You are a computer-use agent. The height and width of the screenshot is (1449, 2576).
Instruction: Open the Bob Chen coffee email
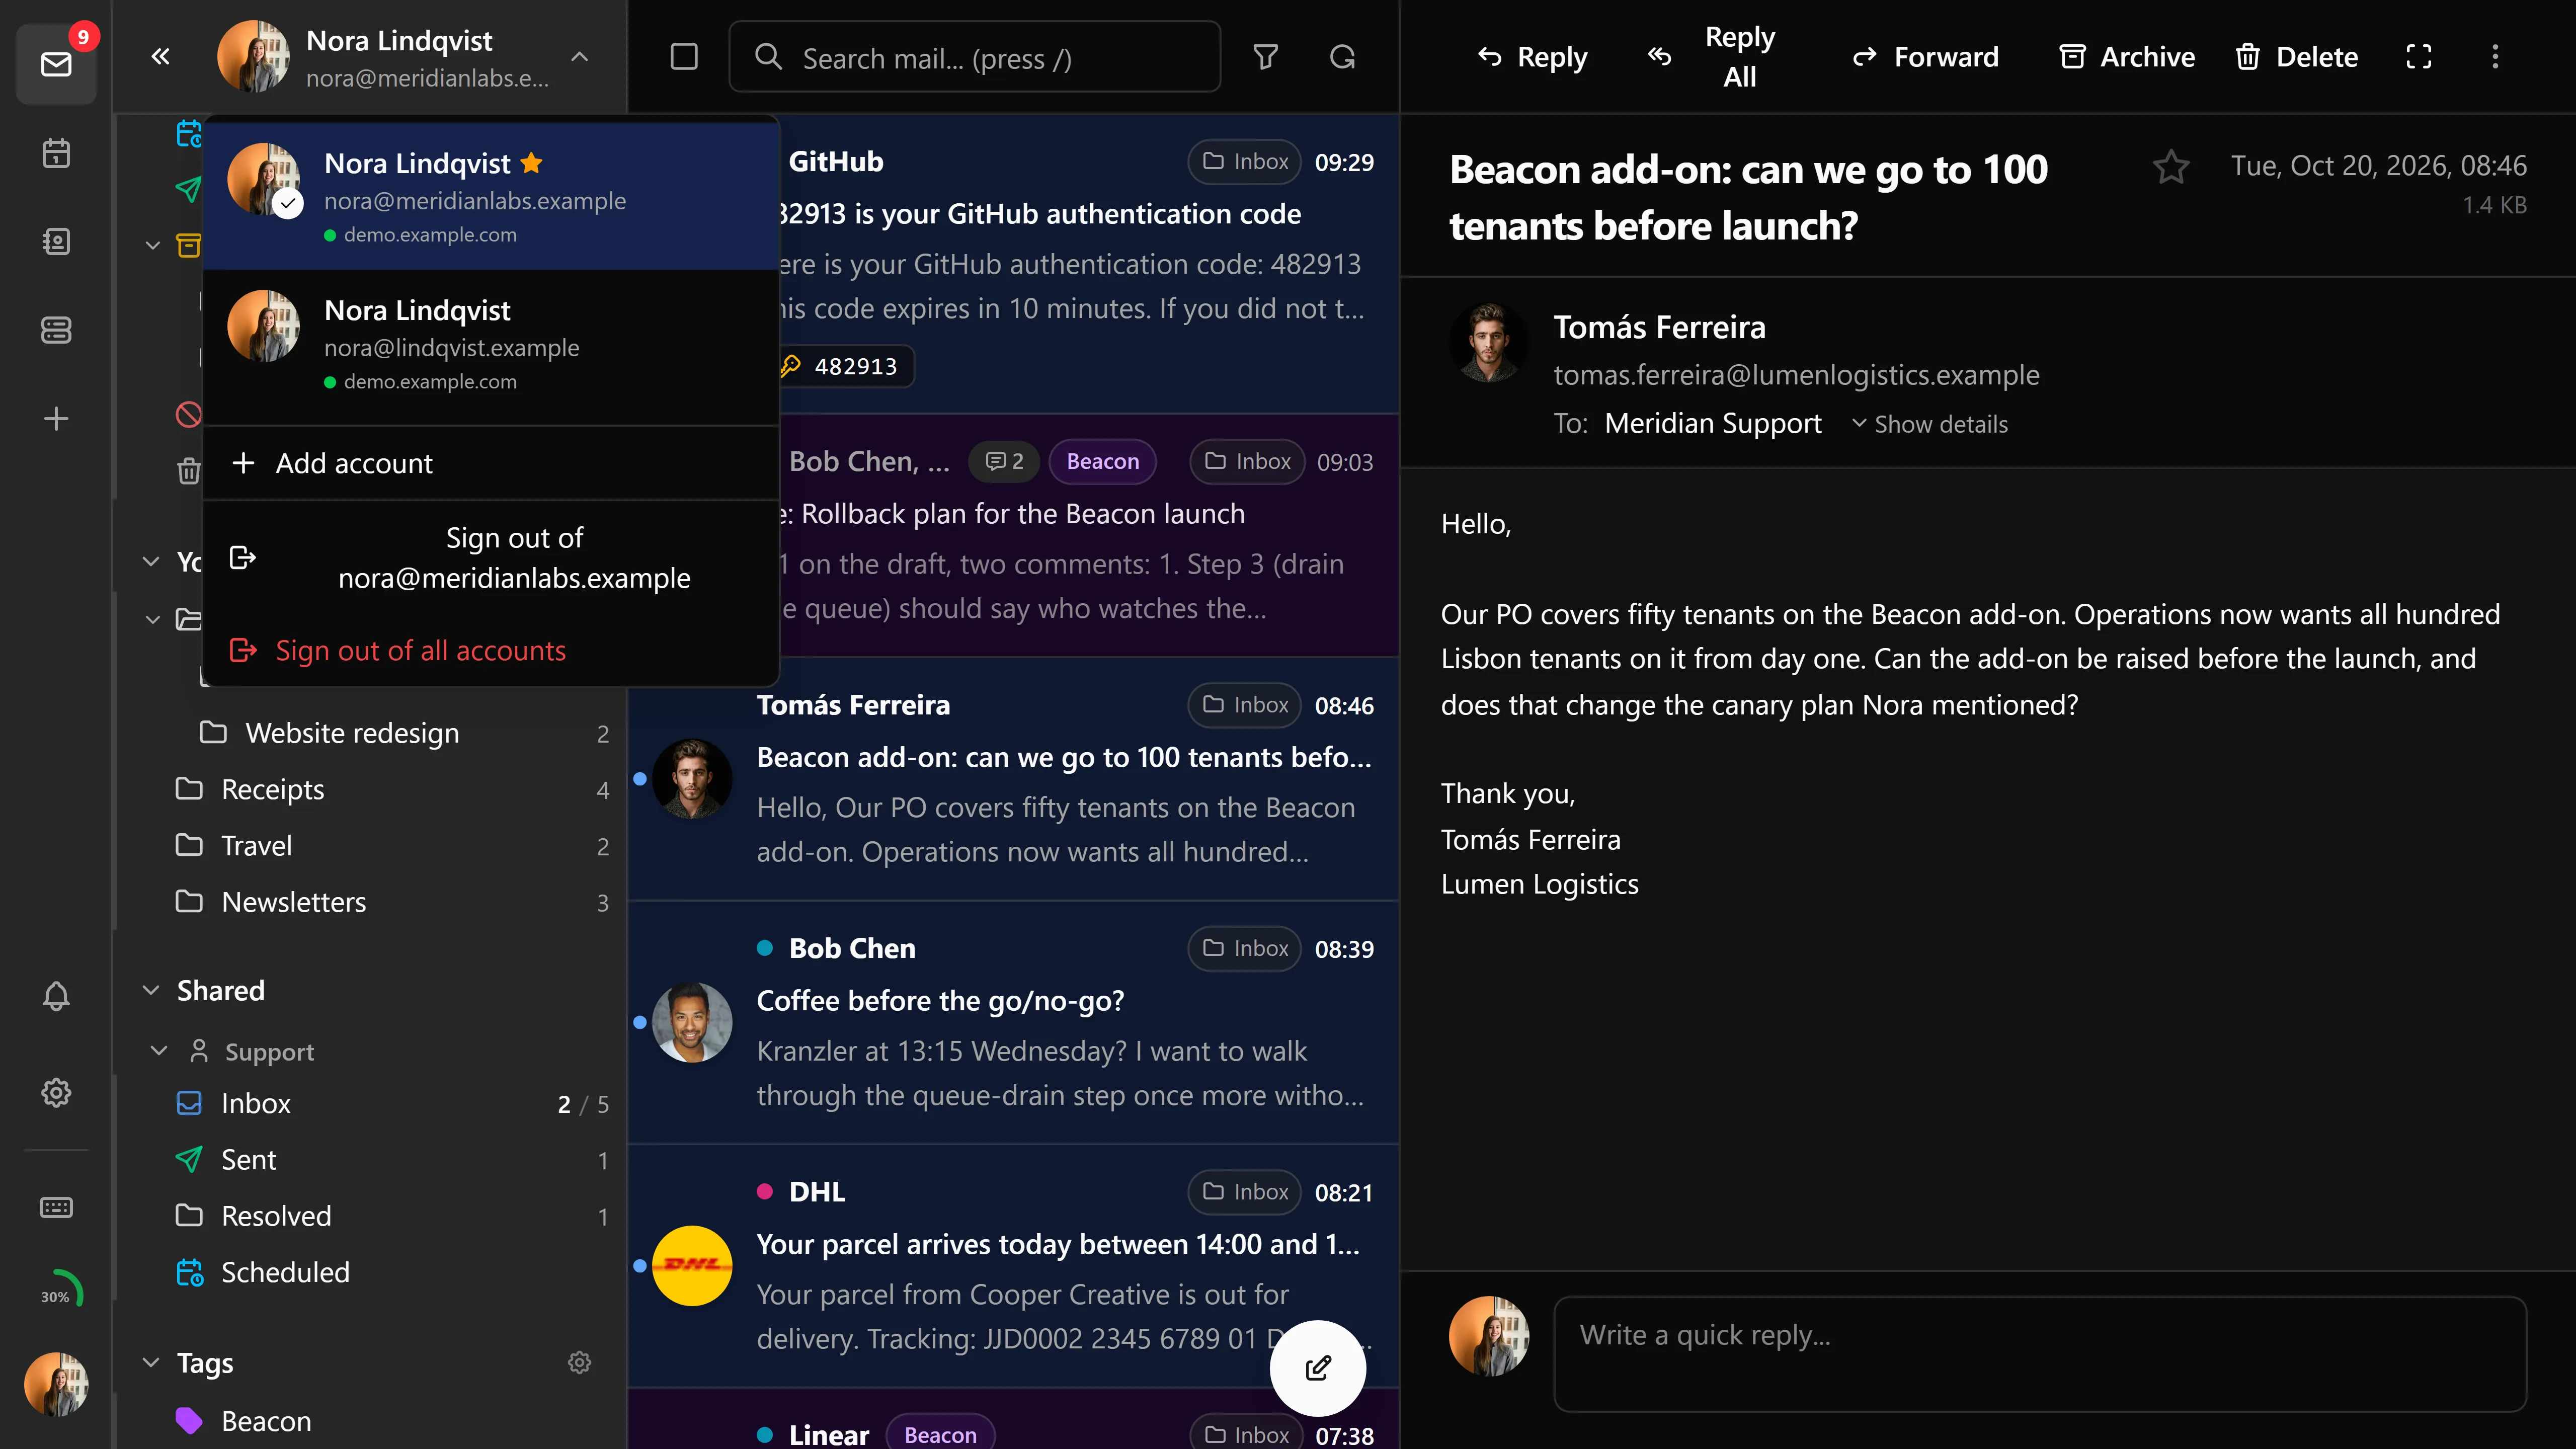[1013, 1022]
